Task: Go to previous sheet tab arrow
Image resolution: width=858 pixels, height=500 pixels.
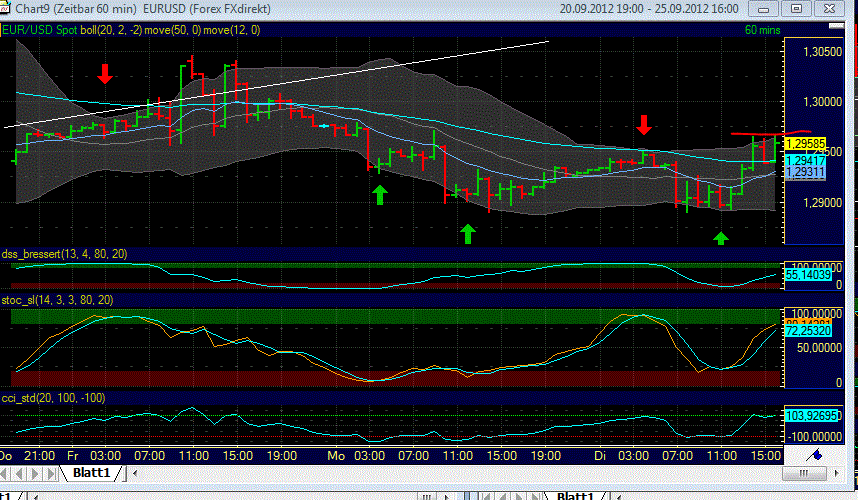Action: point(20,473)
